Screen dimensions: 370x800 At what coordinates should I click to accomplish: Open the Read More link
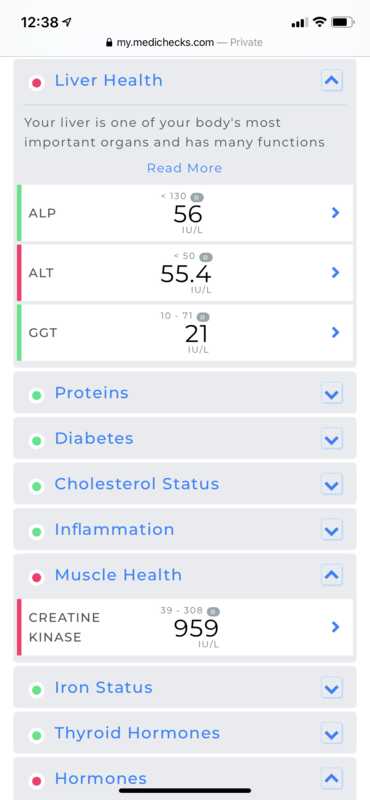point(185,168)
